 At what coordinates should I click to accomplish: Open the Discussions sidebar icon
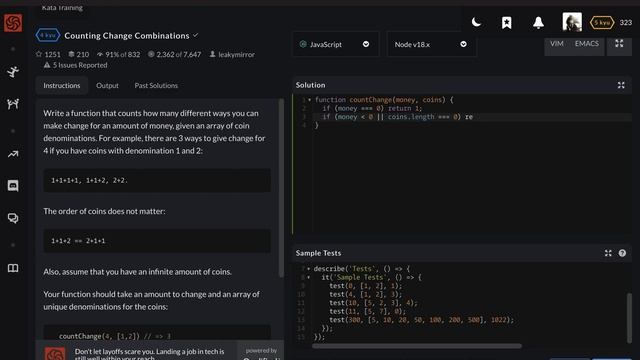[x=13, y=218]
